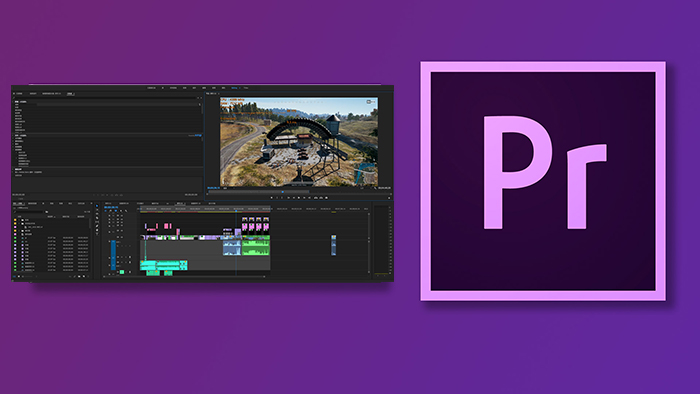Click the New Bin folder icon in Project panel
The width and height of the screenshot is (700, 394).
point(79,276)
